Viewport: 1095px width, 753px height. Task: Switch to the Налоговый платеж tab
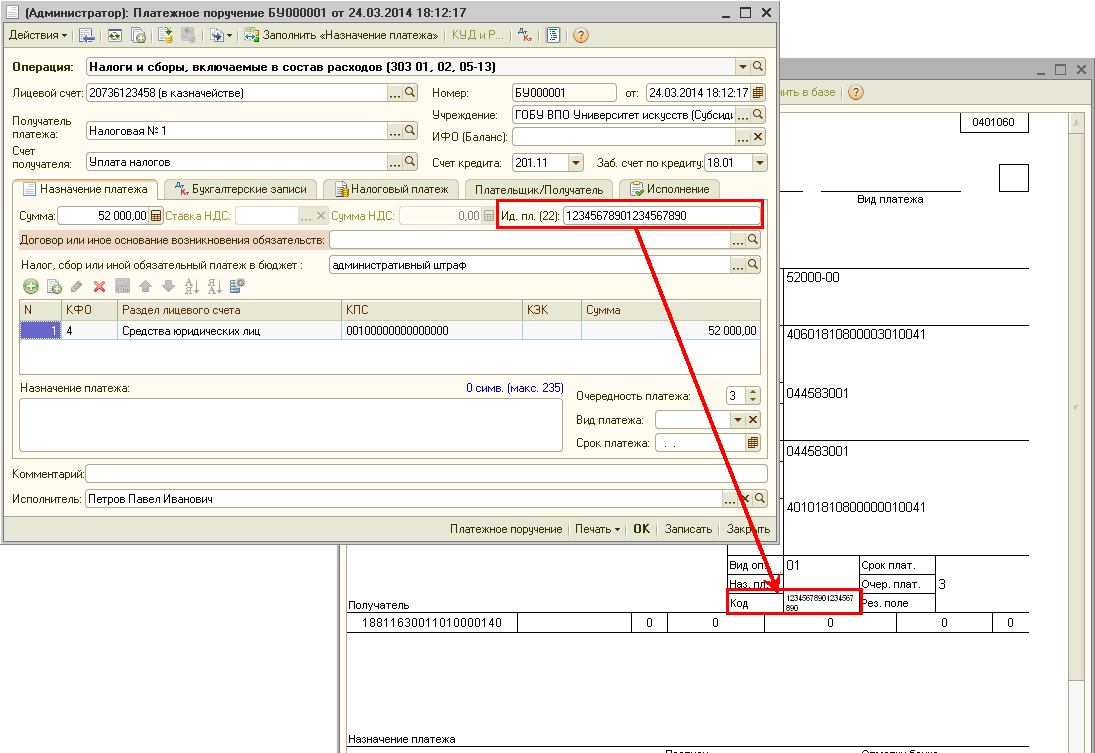tap(392, 189)
